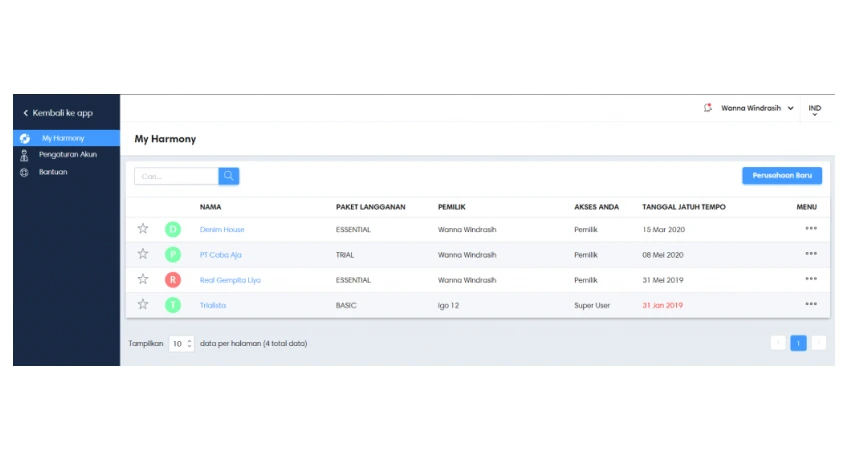
Task: Star Real Gempita Liya as favorite
Action: tap(143, 279)
